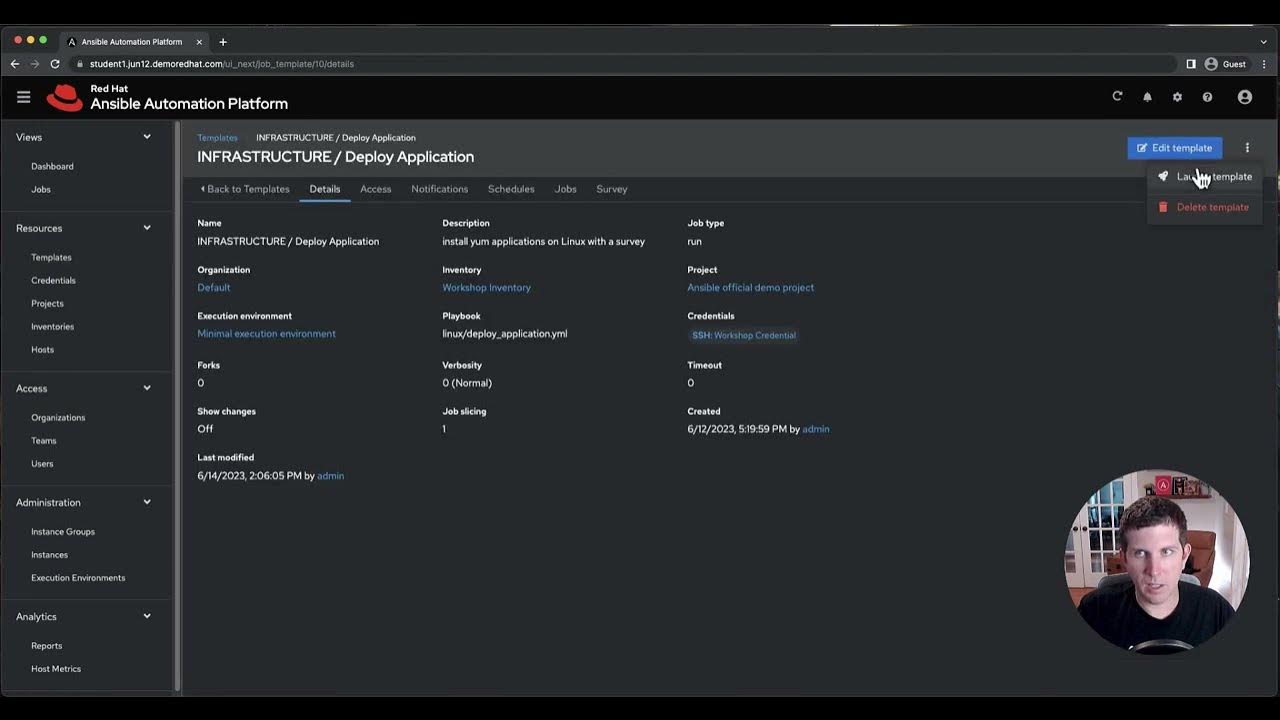Collapse the Administration sidebar section

click(147, 502)
